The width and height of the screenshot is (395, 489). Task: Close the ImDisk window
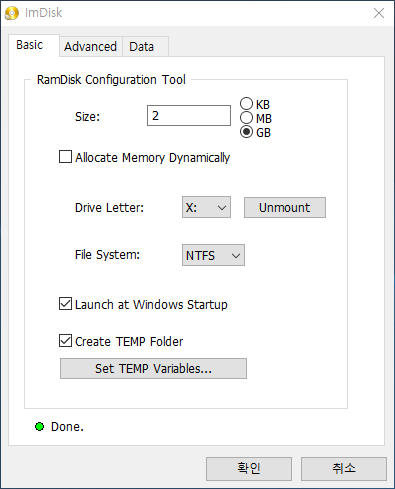point(379,13)
